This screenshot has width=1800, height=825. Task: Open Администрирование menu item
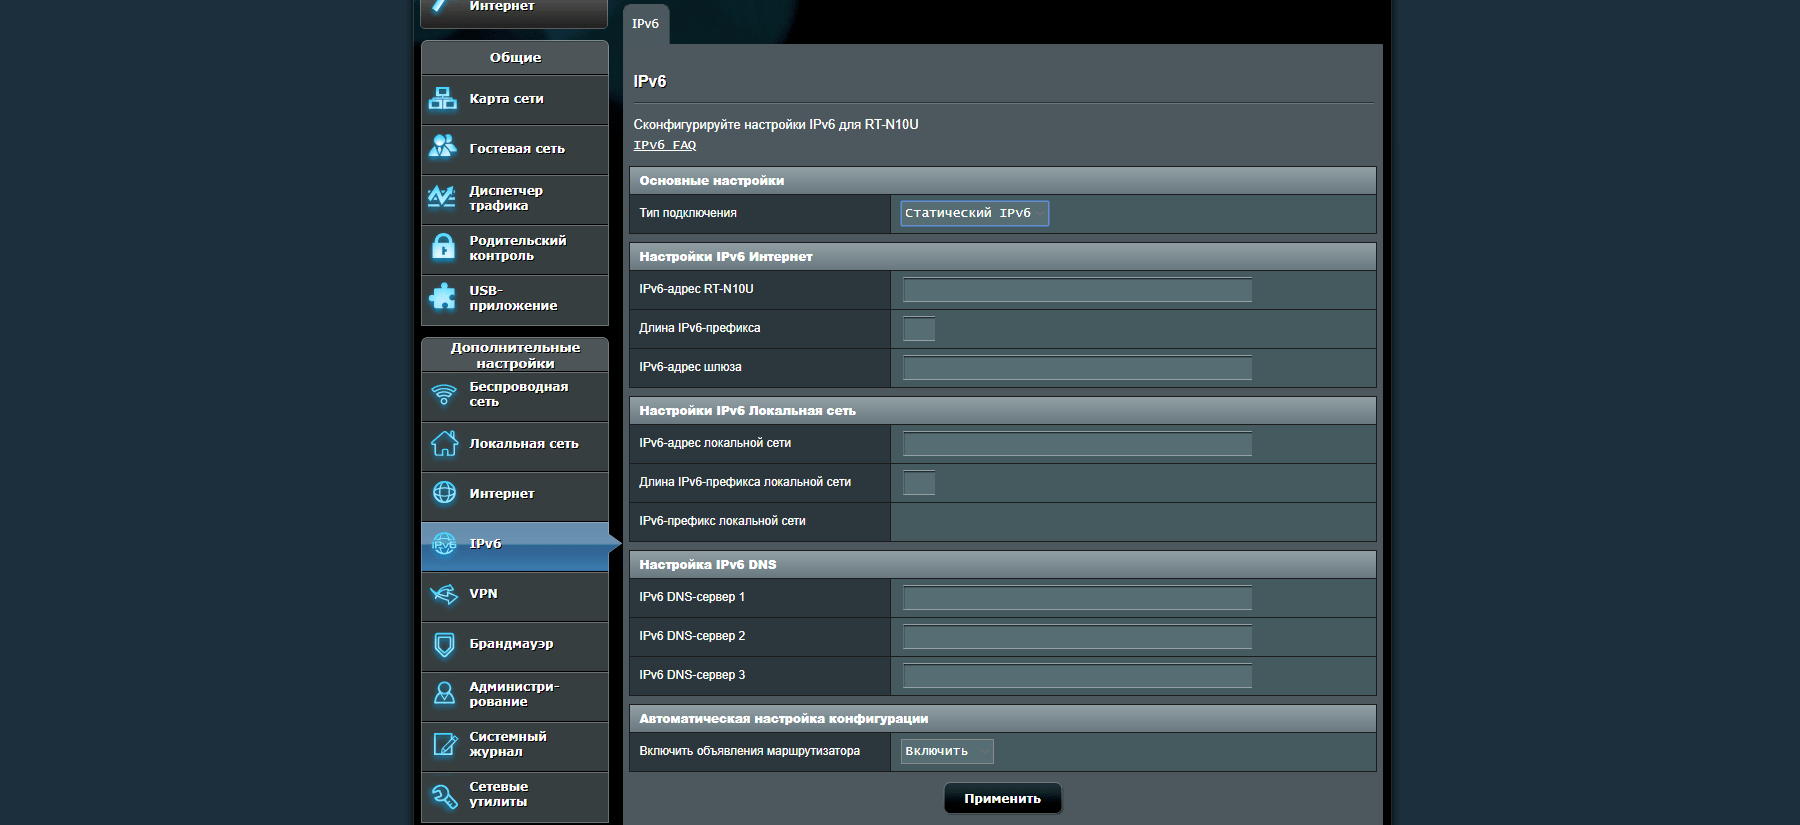(515, 695)
